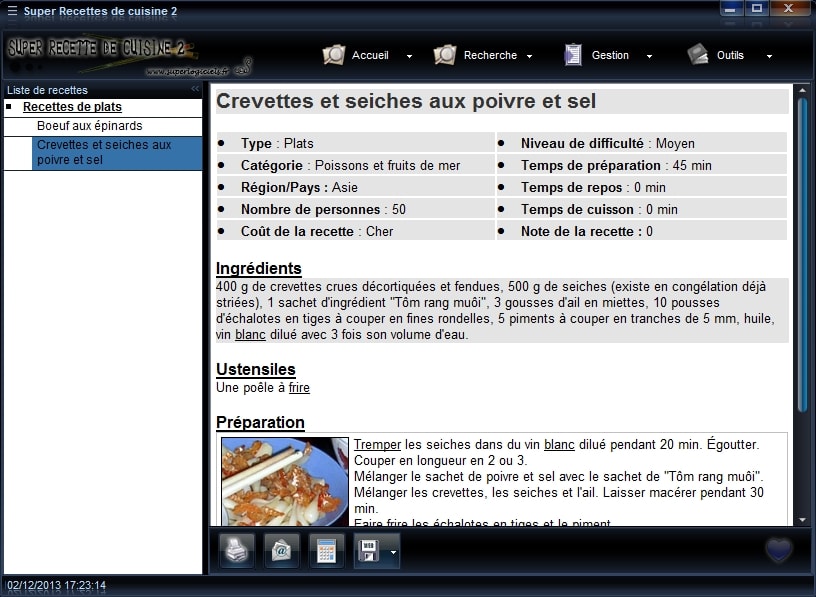Open the email recipe icon
The width and height of the screenshot is (816, 597).
[281, 550]
